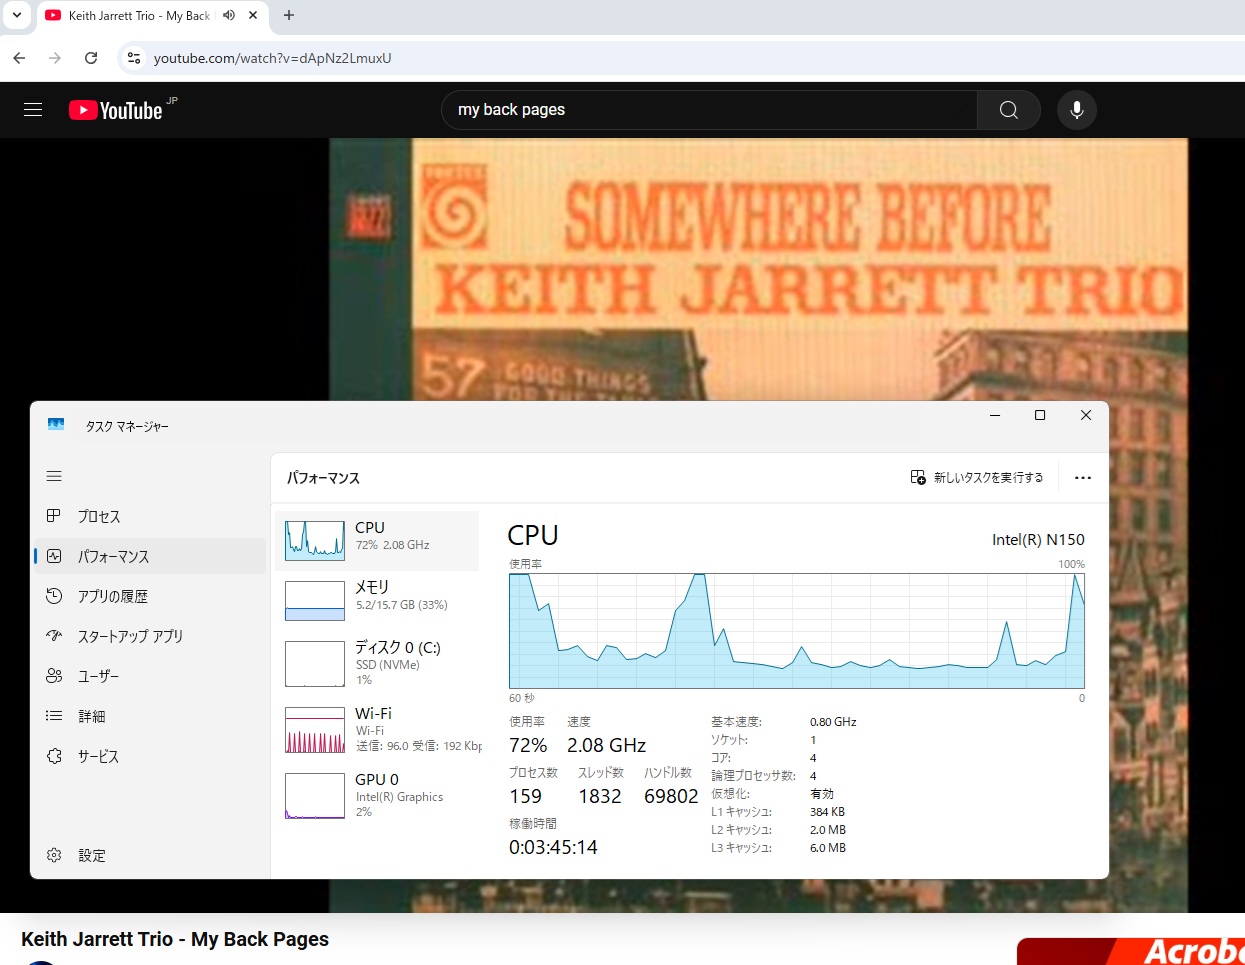
Task: Click 新しいタスクを実行する button
Action: [977, 478]
